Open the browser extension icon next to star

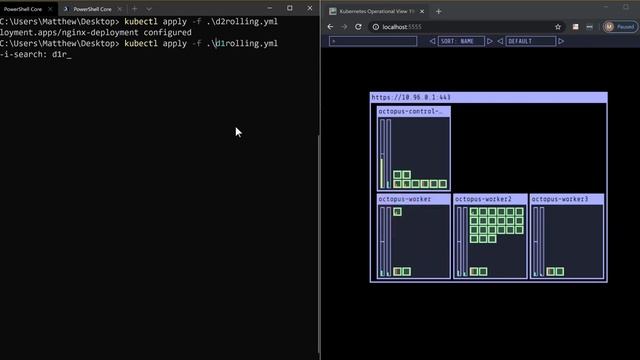(x=576, y=27)
